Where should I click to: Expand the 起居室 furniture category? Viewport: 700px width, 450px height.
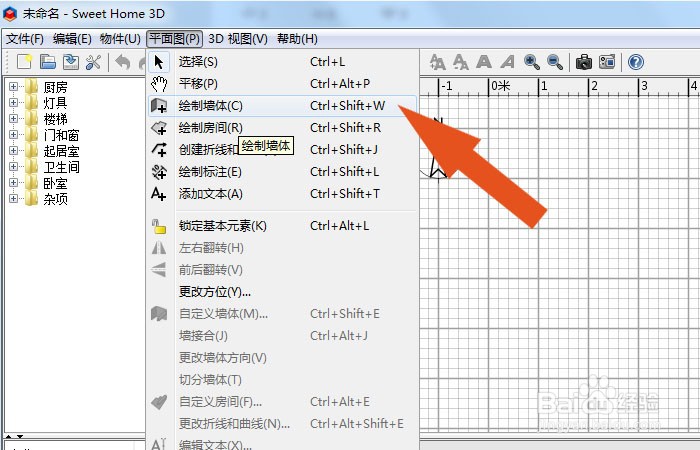13,150
